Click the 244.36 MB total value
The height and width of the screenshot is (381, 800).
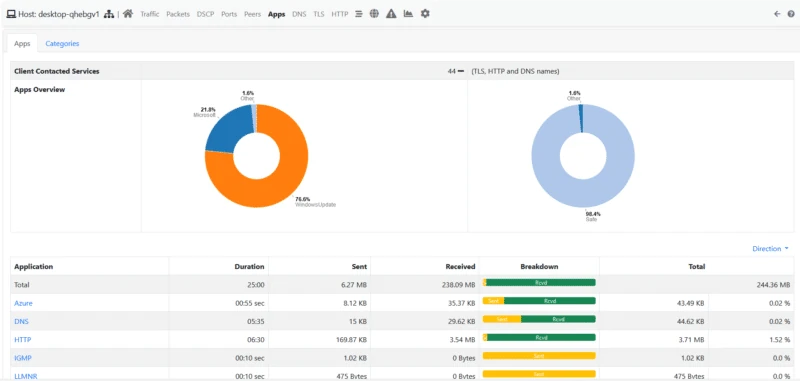tap(773, 285)
